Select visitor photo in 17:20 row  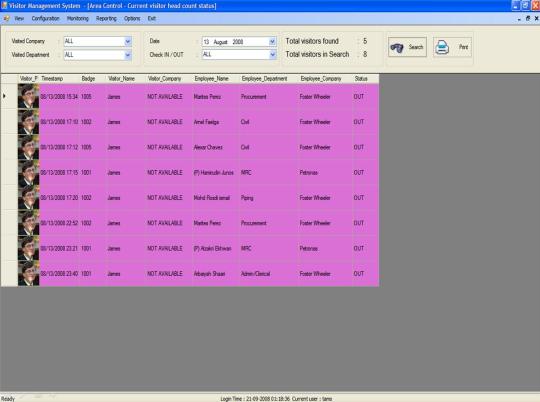(x=29, y=198)
